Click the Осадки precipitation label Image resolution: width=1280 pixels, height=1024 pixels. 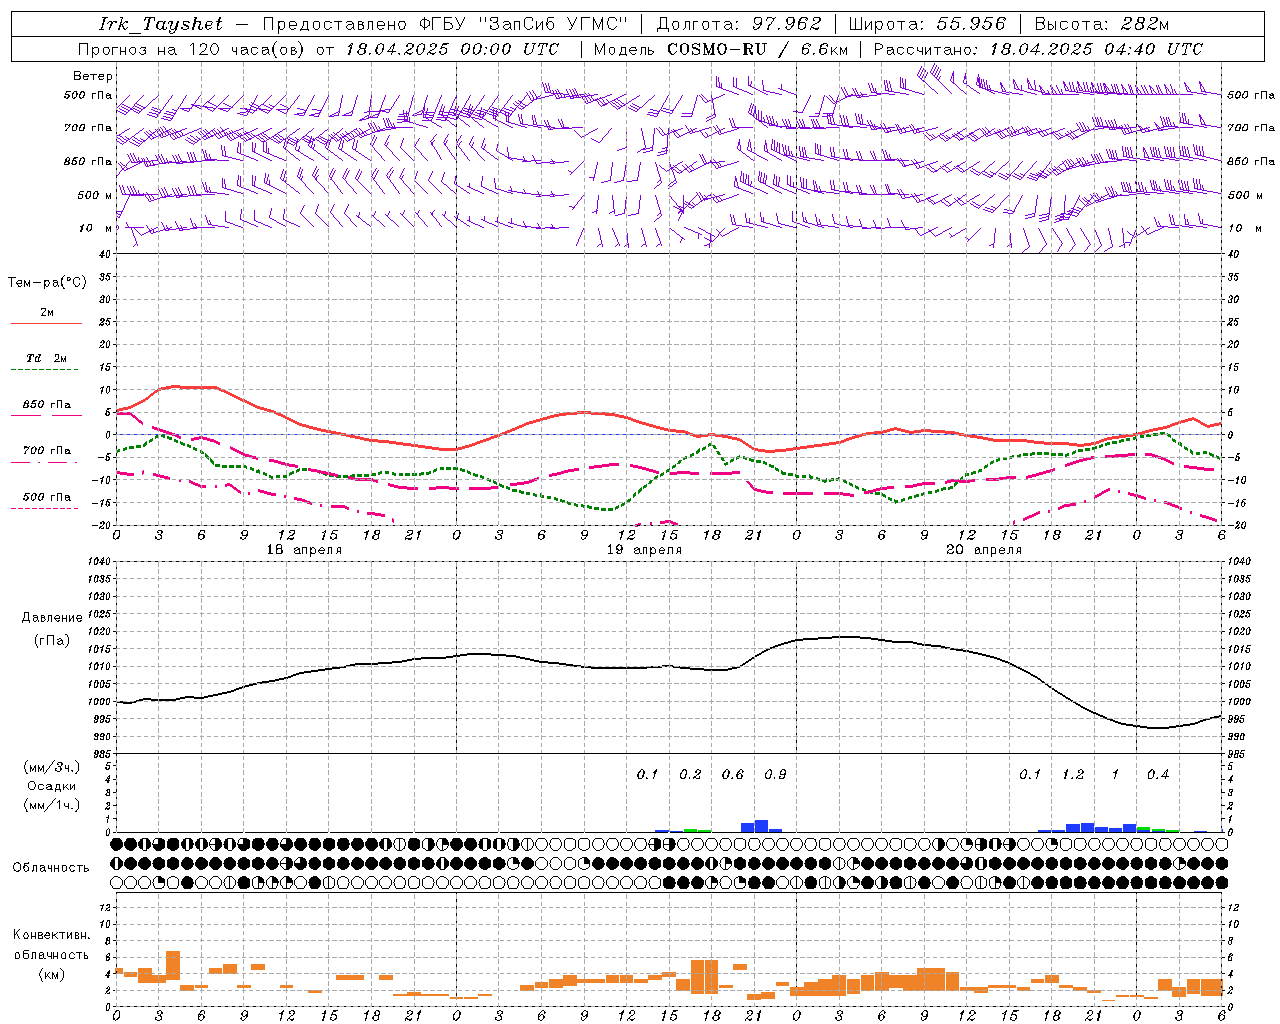point(51,786)
